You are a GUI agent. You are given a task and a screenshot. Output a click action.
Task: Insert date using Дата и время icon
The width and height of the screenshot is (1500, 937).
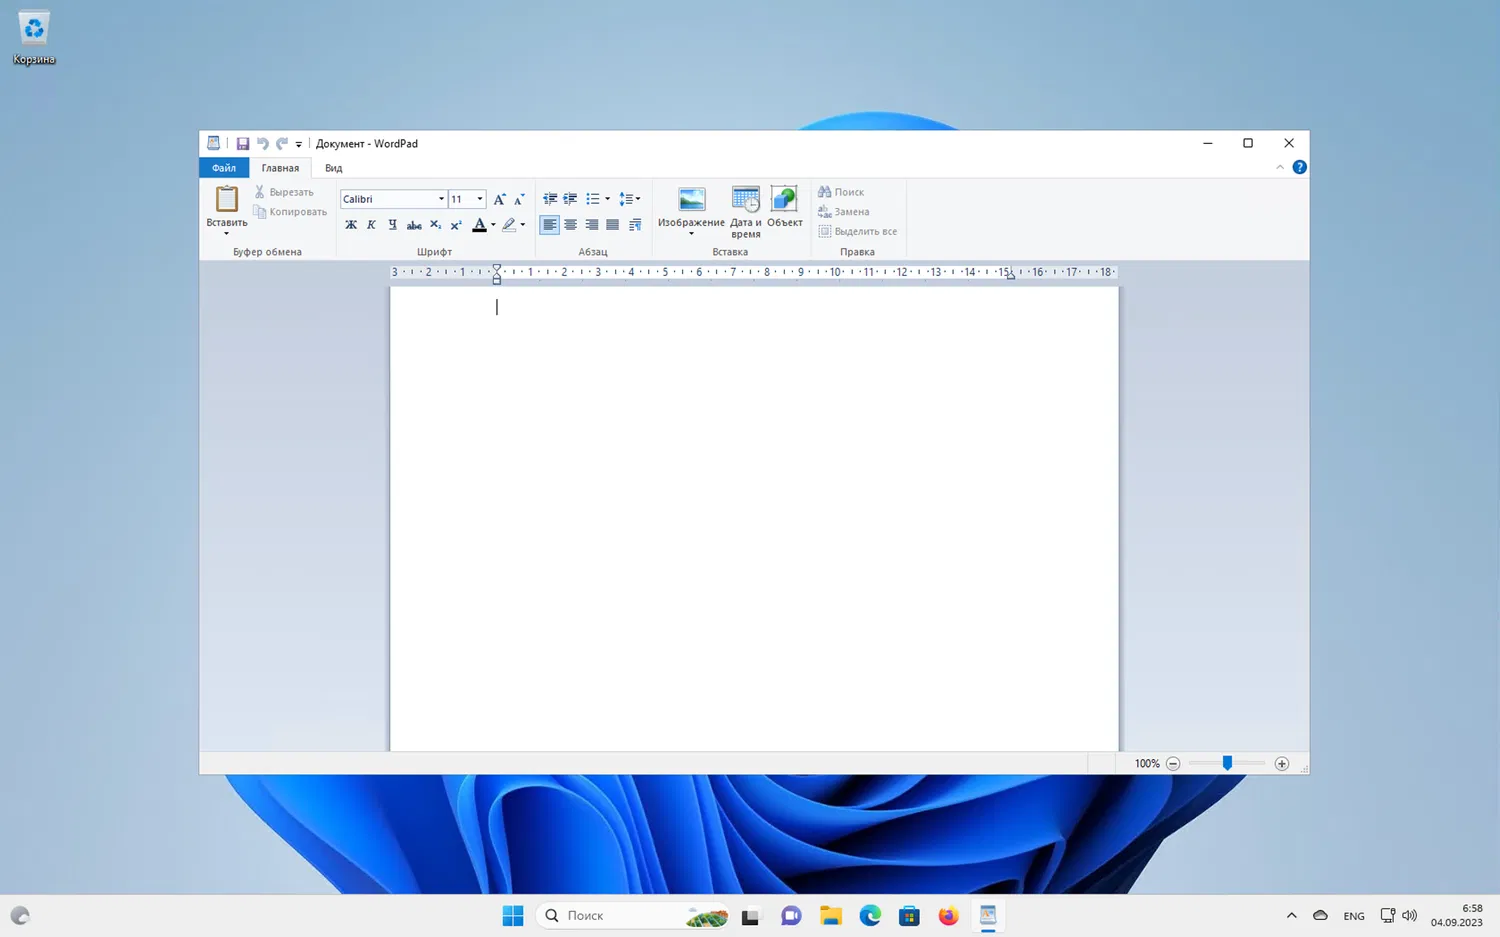pyautogui.click(x=745, y=200)
